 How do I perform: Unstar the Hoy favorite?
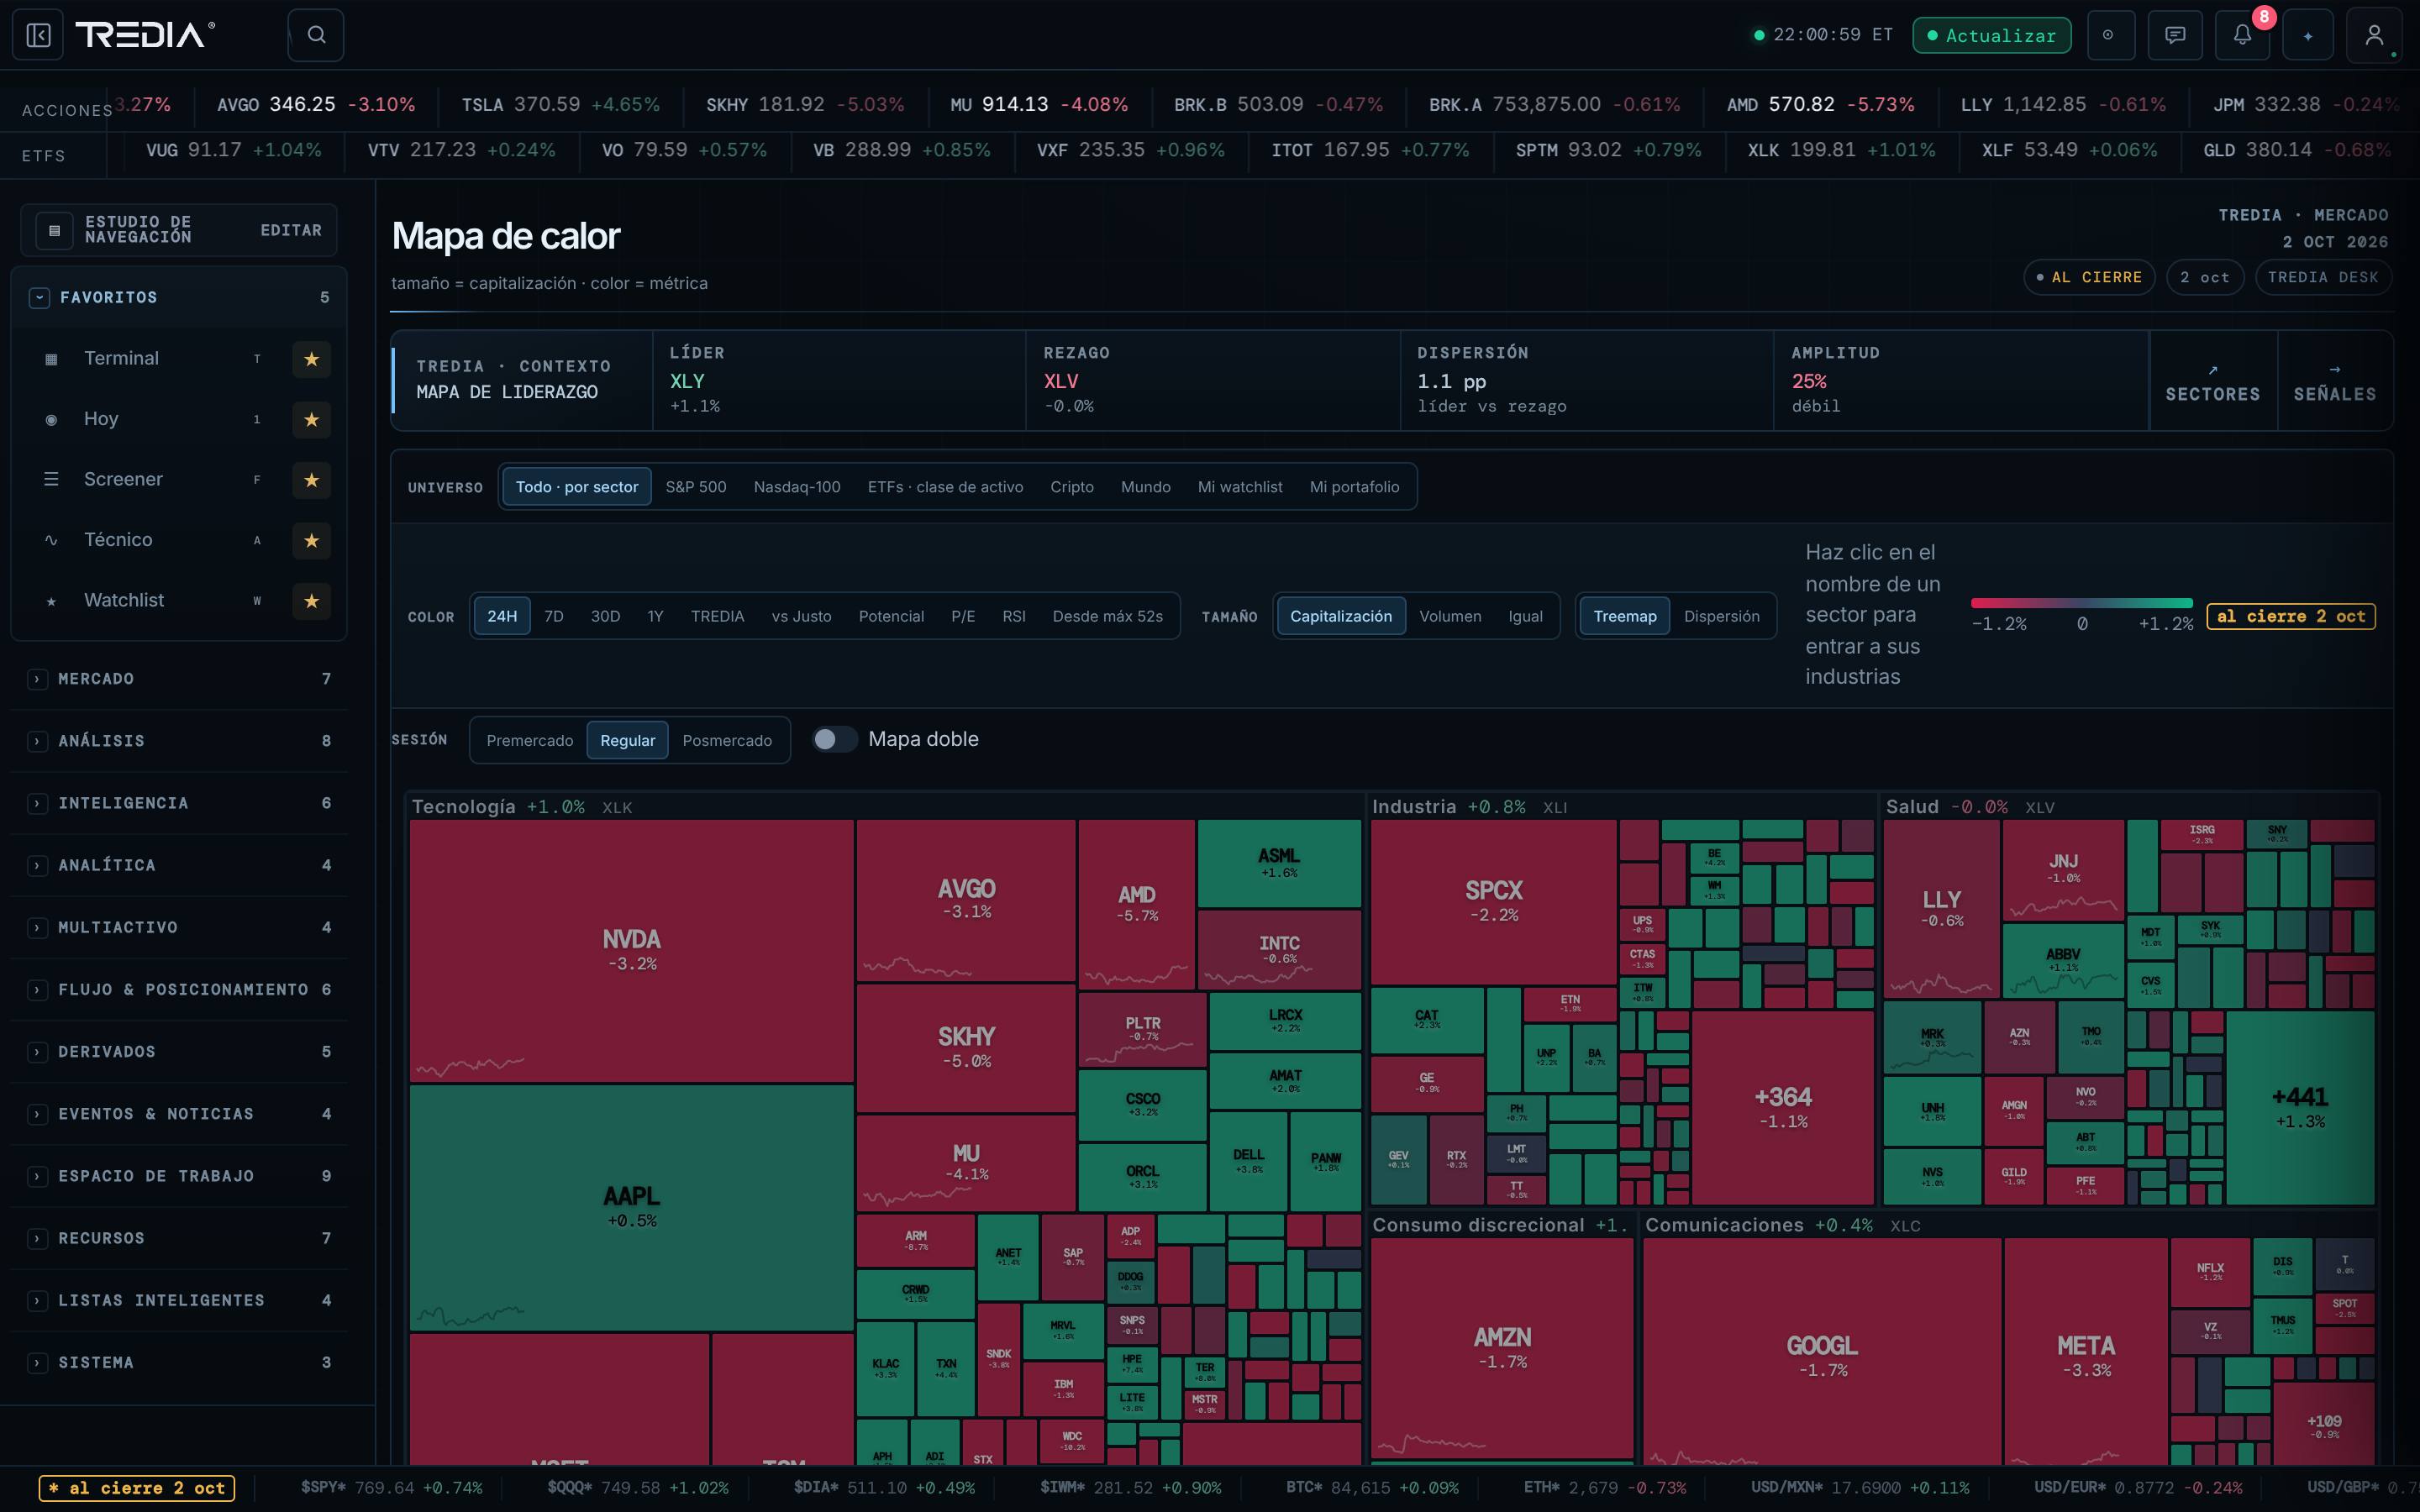click(311, 419)
